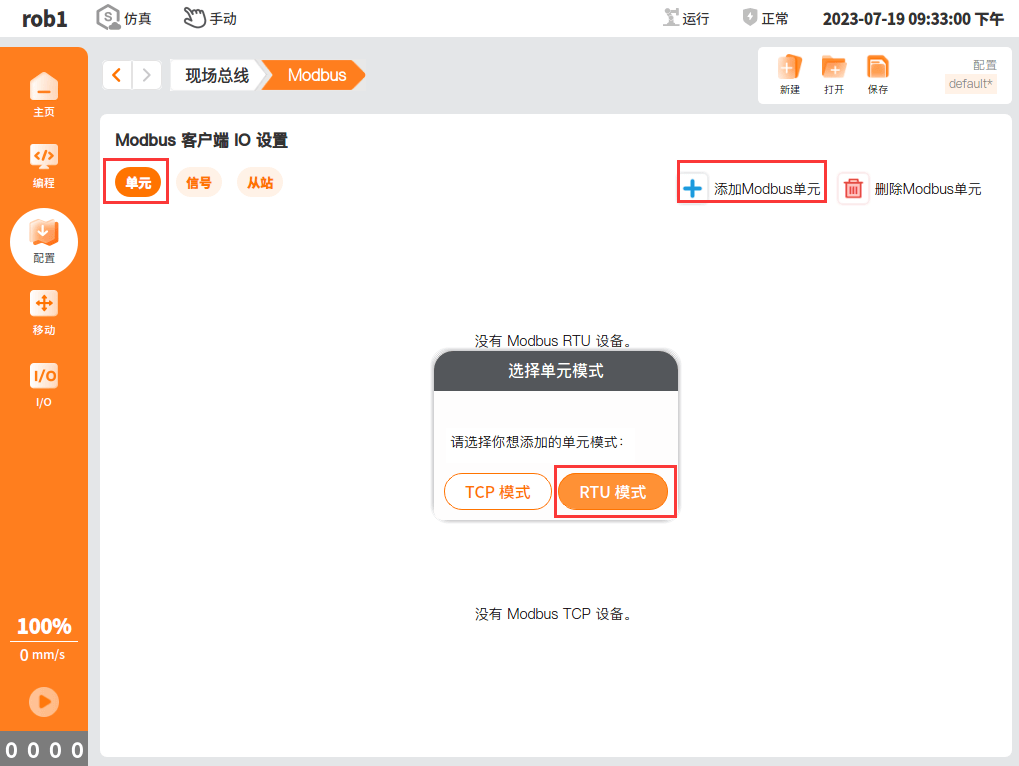The height and width of the screenshot is (766, 1019).
Task: Switch to the 从站 slave tab
Action: point(260,183)
